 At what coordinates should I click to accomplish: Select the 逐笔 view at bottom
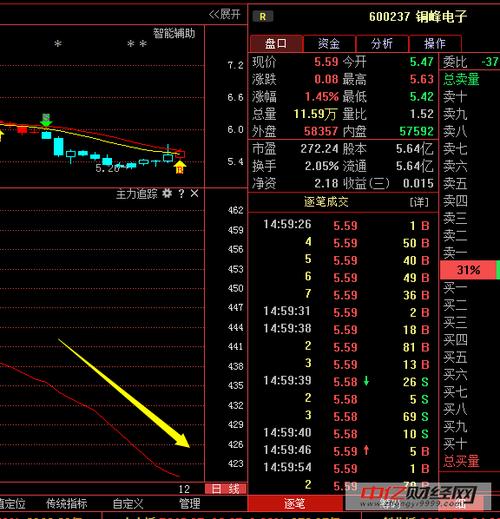coord(295,504)
